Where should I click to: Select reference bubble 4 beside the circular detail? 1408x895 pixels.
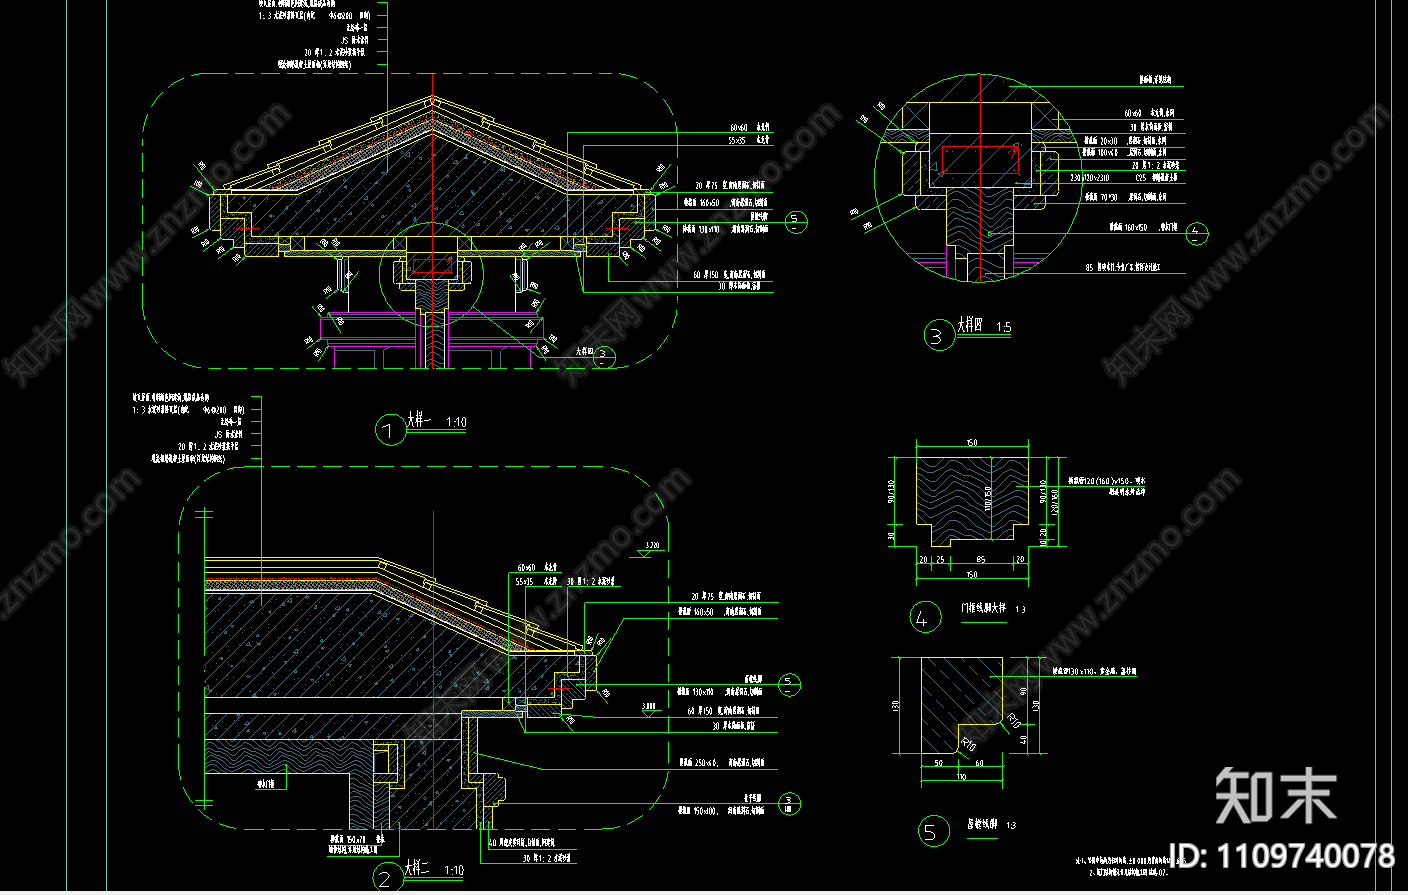tap(1197, 234)
